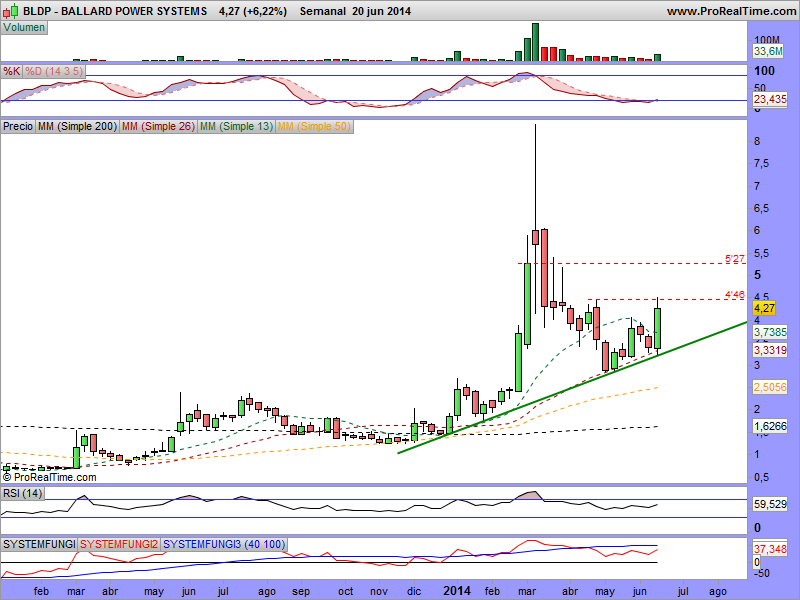The width and height of the screenshot is (800, 600).
Task: Select the SYSTEMFUNGI3 (40 100) label
Action: pyautogui.click(x=224, y=544)
